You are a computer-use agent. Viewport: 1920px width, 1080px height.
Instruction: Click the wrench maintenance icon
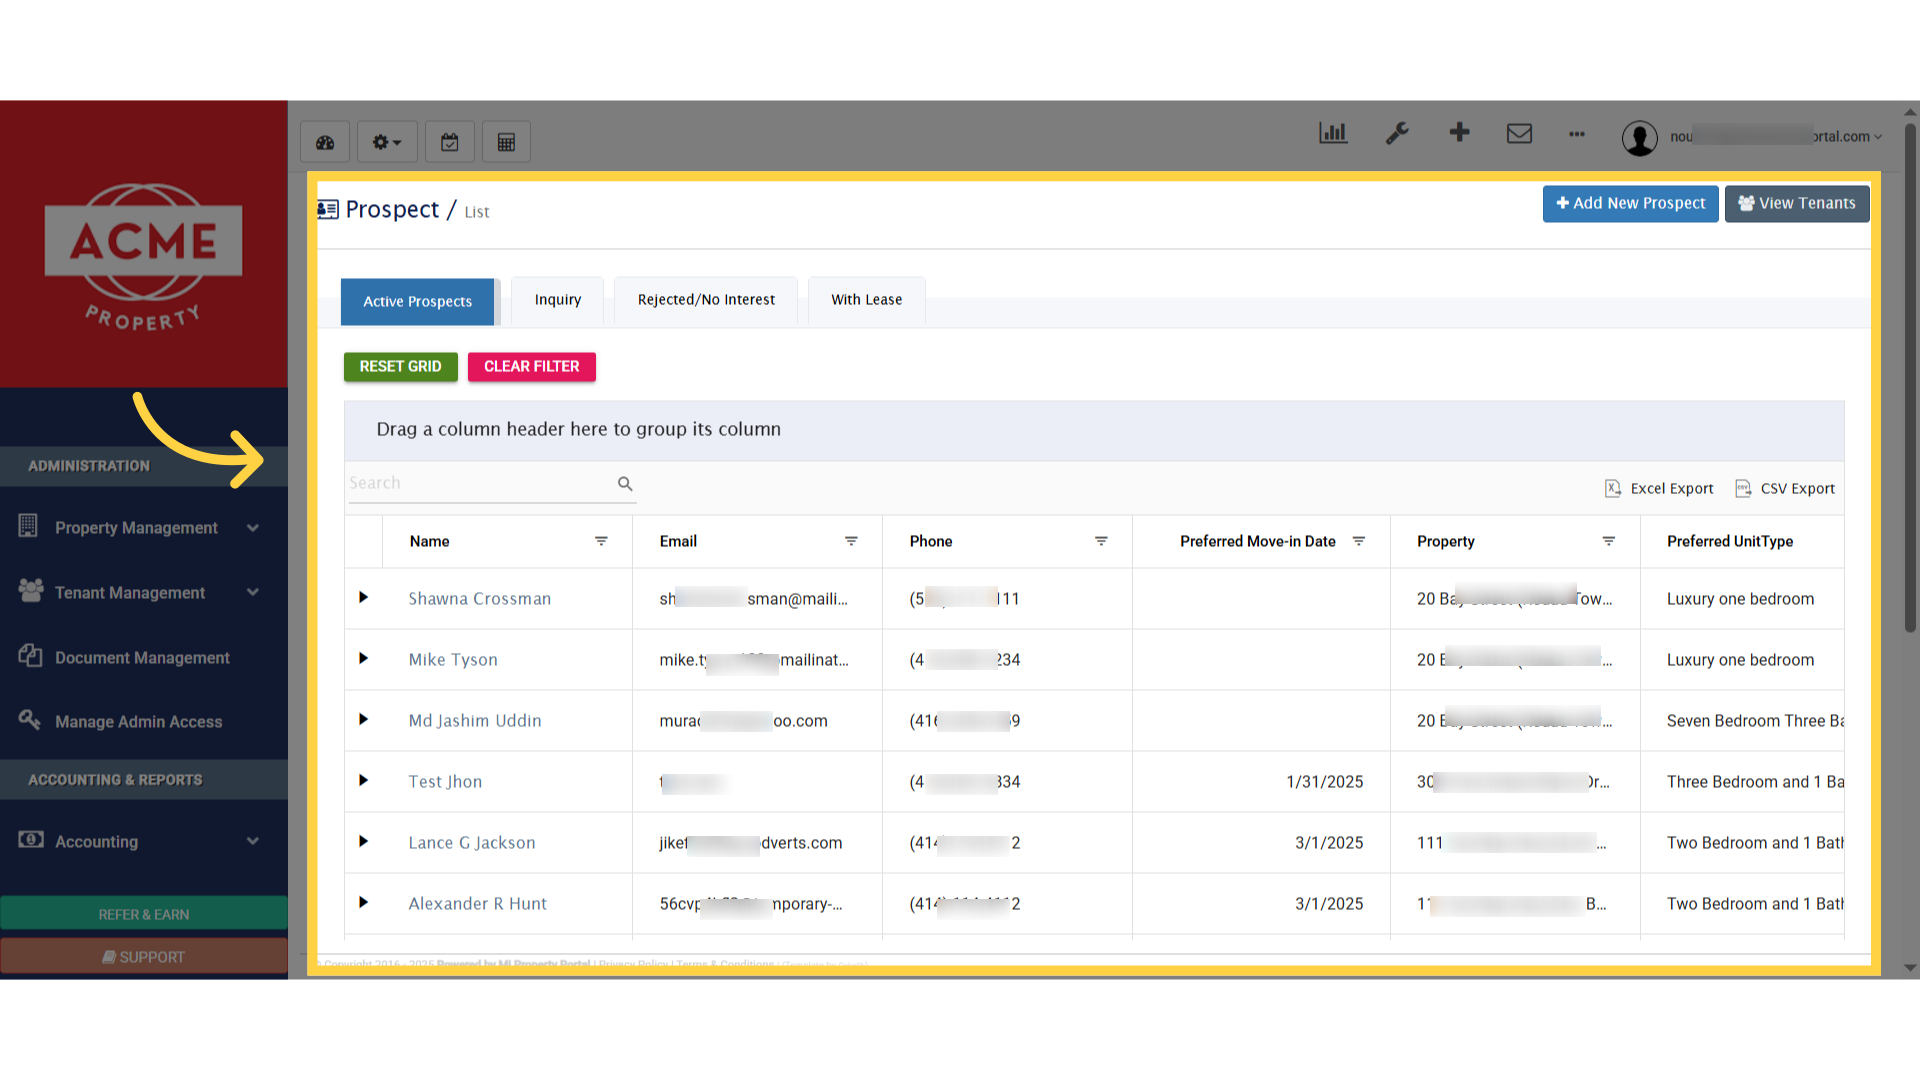1397,133
